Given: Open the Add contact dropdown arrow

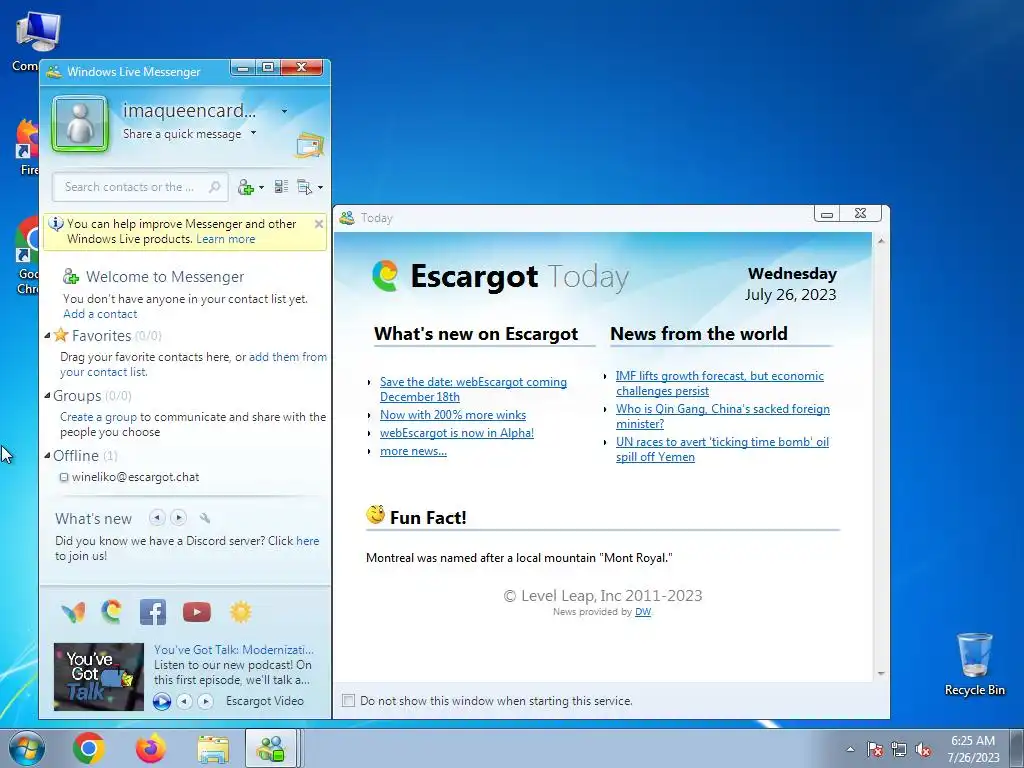Looking at the screenshot, I should pos(261,188).
